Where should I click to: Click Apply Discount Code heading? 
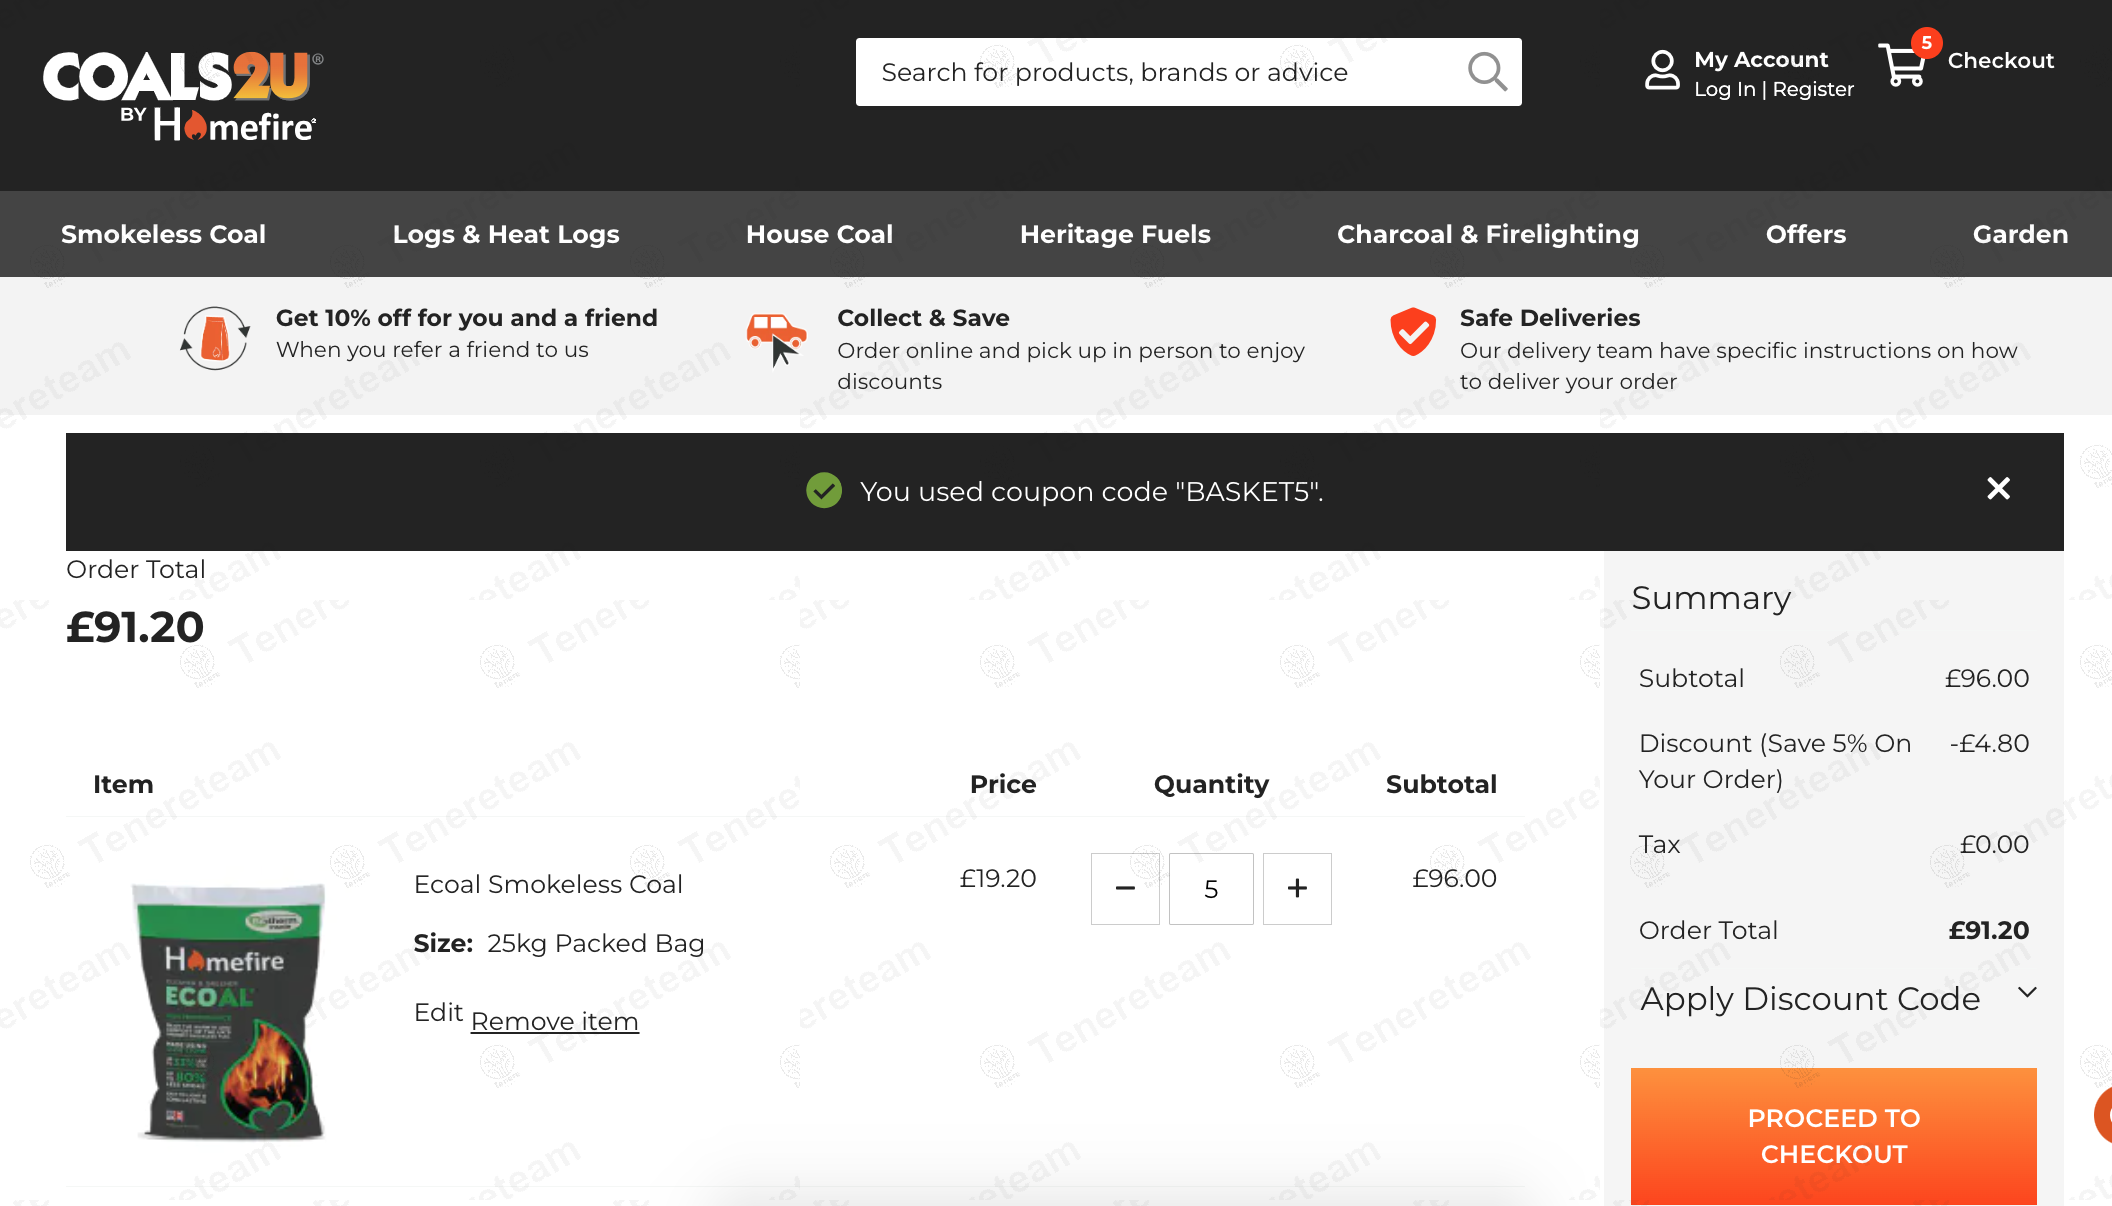click(x=1810, y=998)
